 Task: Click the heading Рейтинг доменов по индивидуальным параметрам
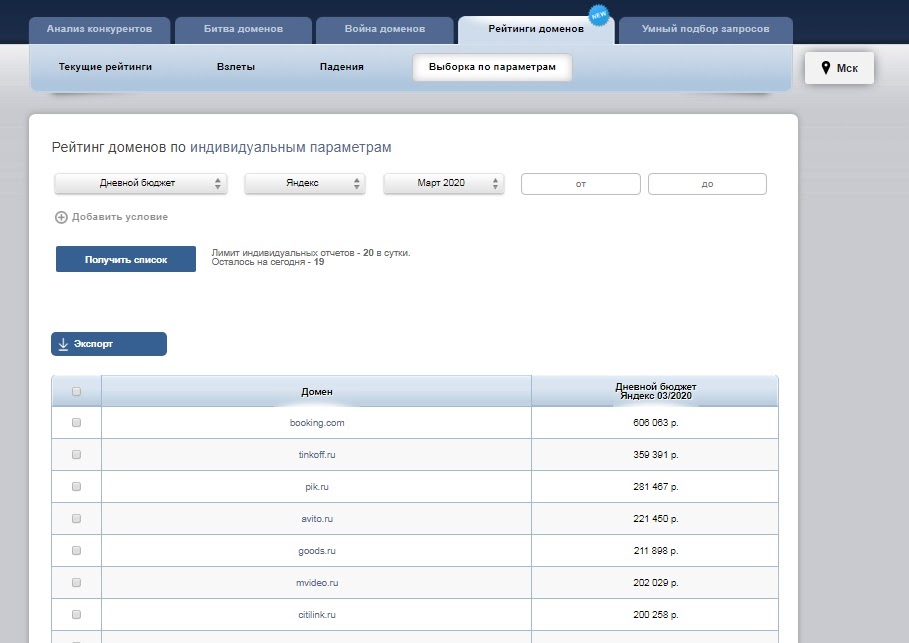(221, 147)
